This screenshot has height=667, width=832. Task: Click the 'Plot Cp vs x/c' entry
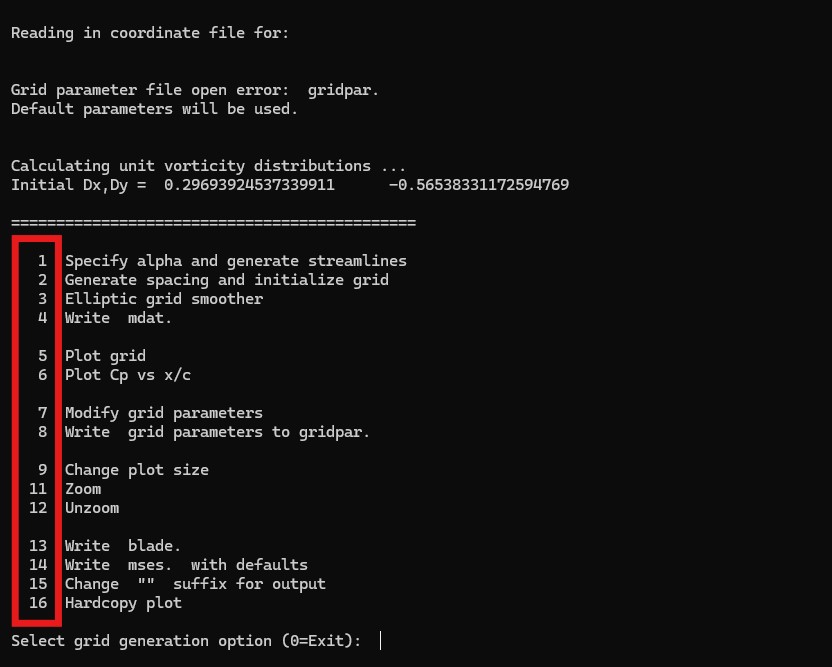click(x=128, y=375)
